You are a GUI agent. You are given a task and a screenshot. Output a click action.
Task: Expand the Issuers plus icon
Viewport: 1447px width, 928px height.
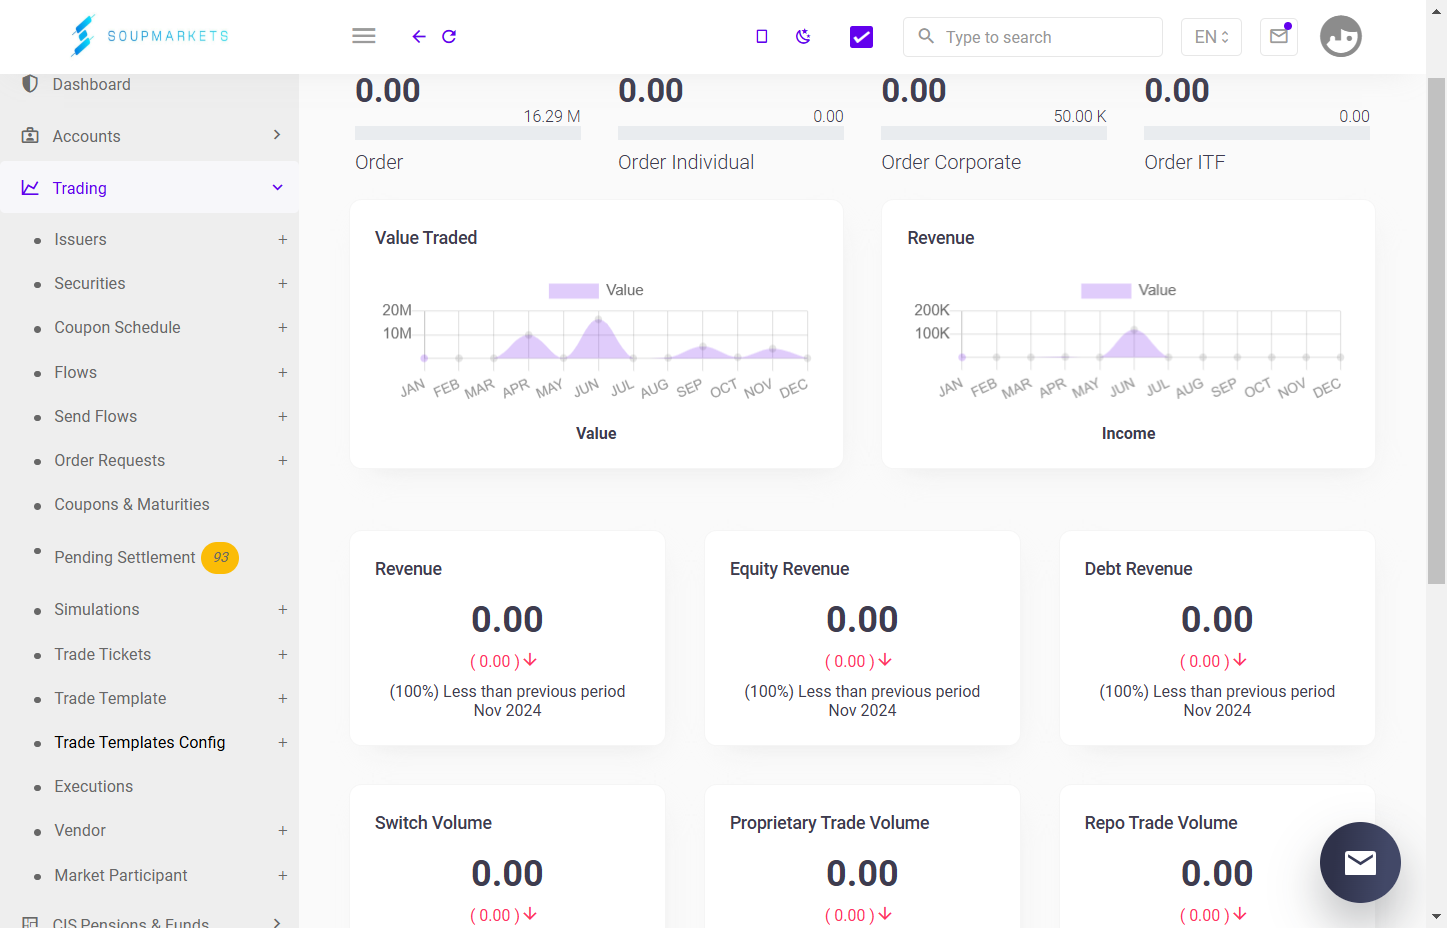tap(283, 240)
